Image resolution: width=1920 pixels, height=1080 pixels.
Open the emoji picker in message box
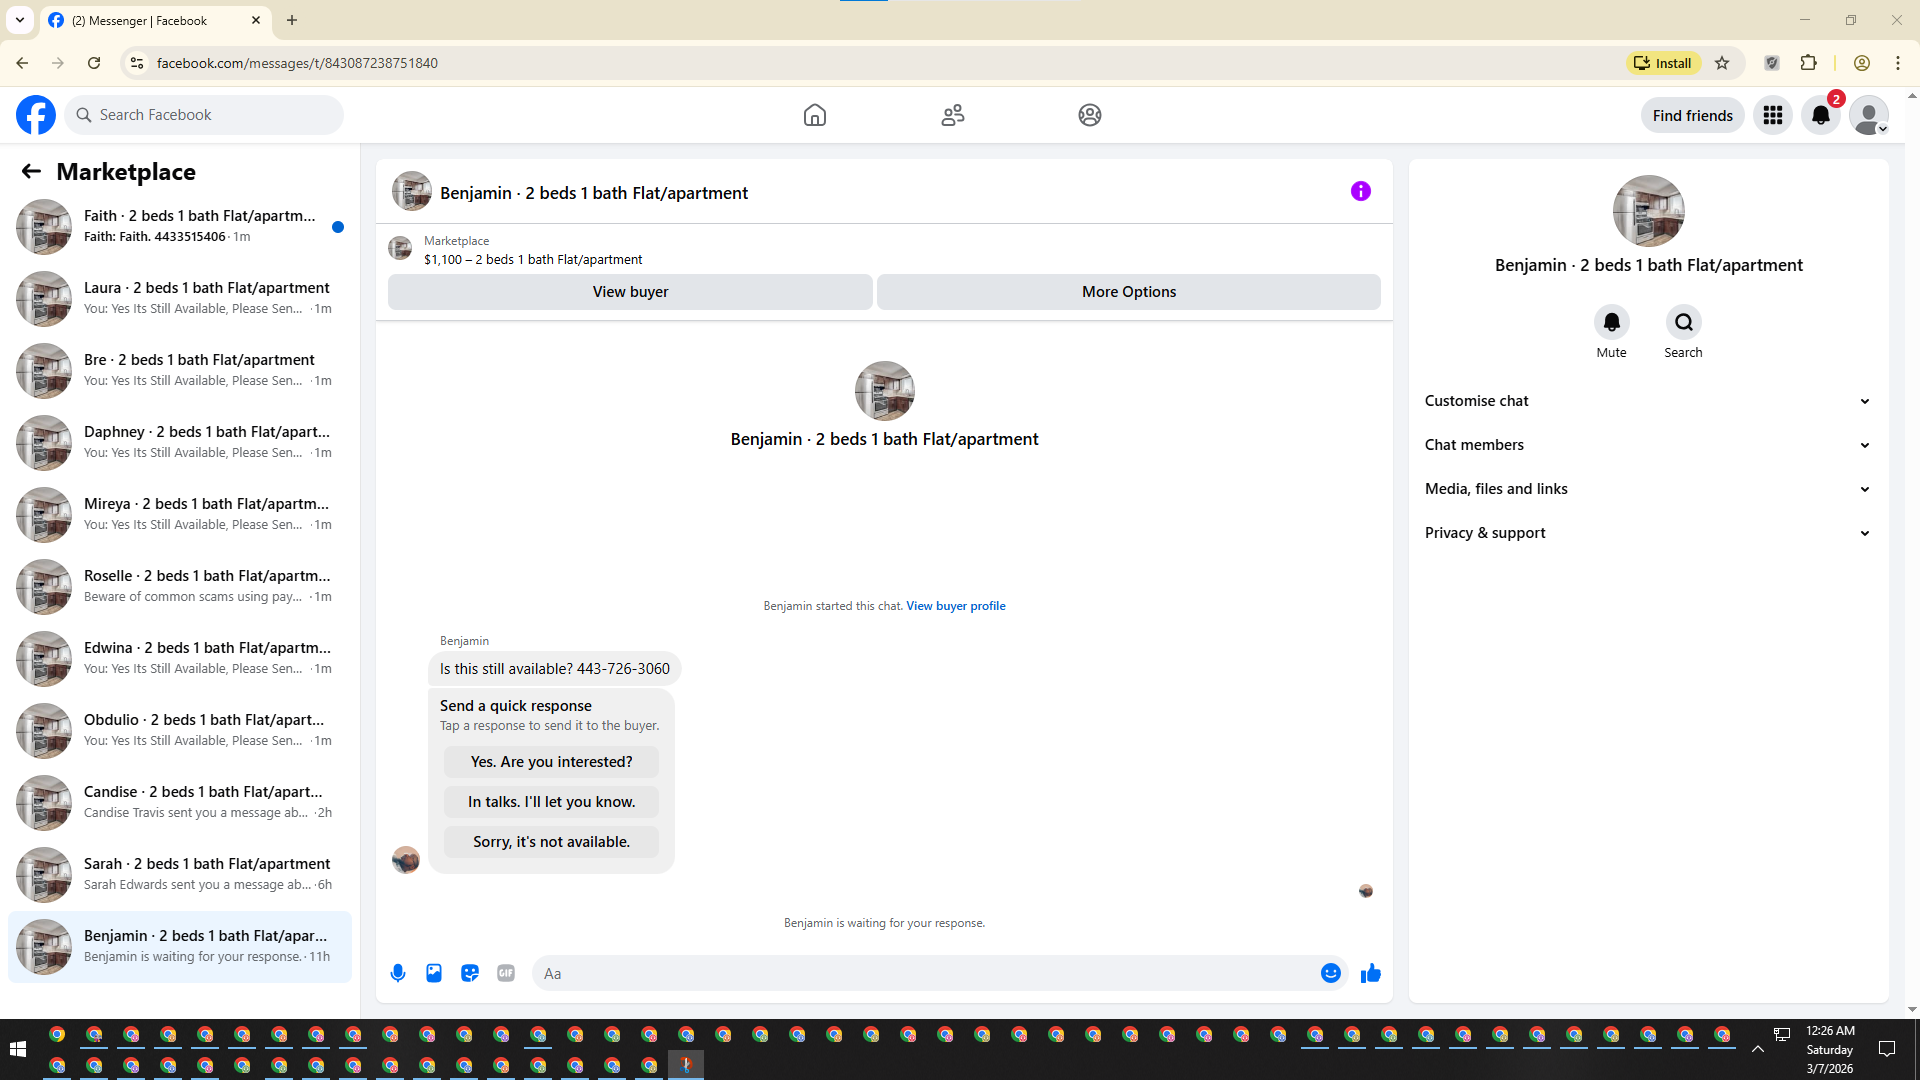point(1330,973)
